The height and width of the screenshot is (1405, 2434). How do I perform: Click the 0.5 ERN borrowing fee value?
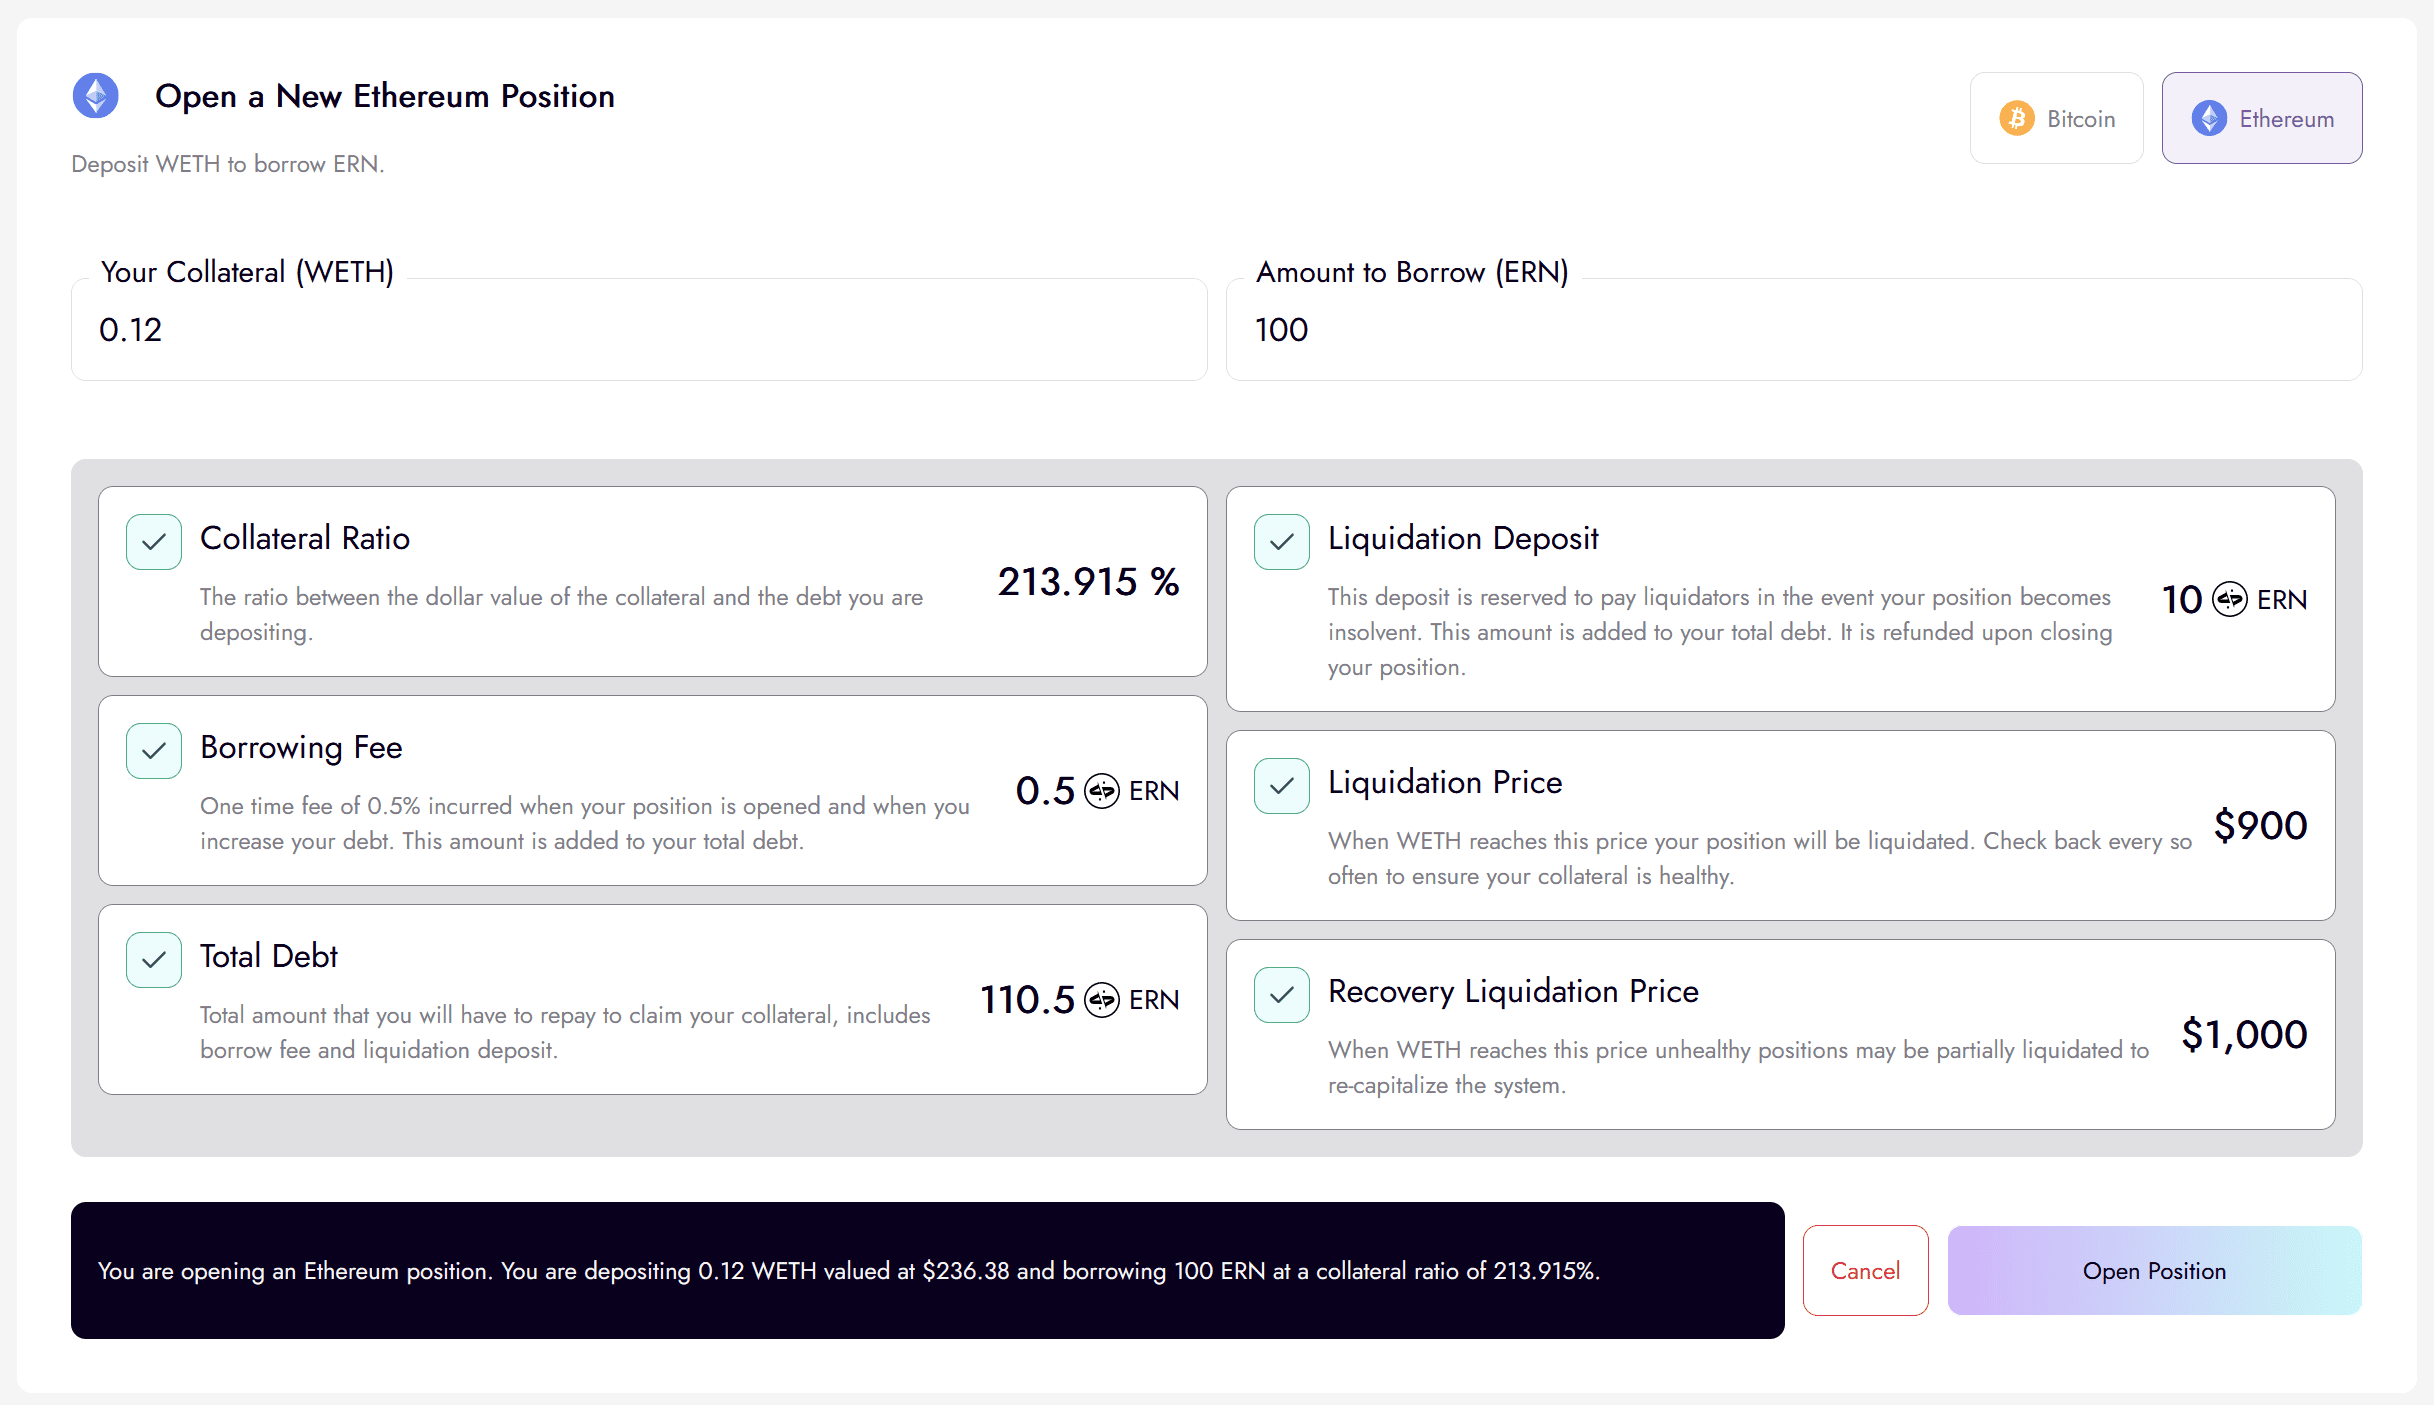click(1097, 791)
